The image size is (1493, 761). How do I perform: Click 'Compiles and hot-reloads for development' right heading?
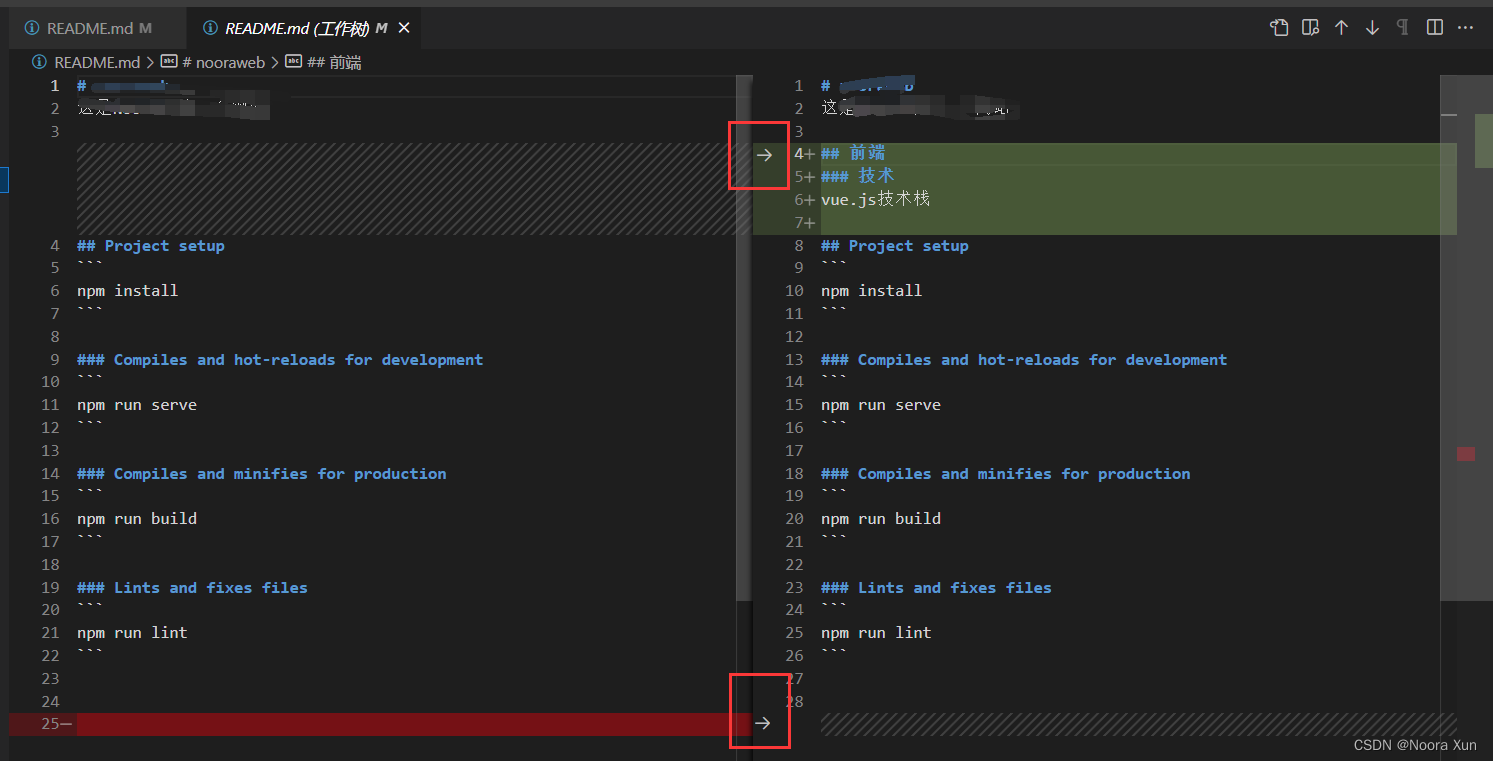click(1024, 360)
